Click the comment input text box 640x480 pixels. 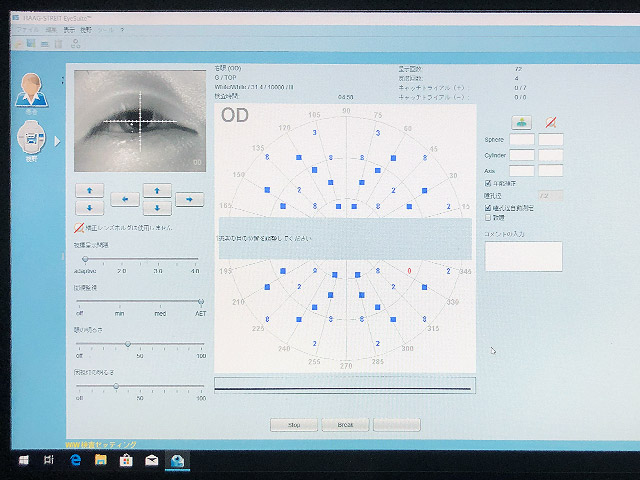click(x=523, y=256)
